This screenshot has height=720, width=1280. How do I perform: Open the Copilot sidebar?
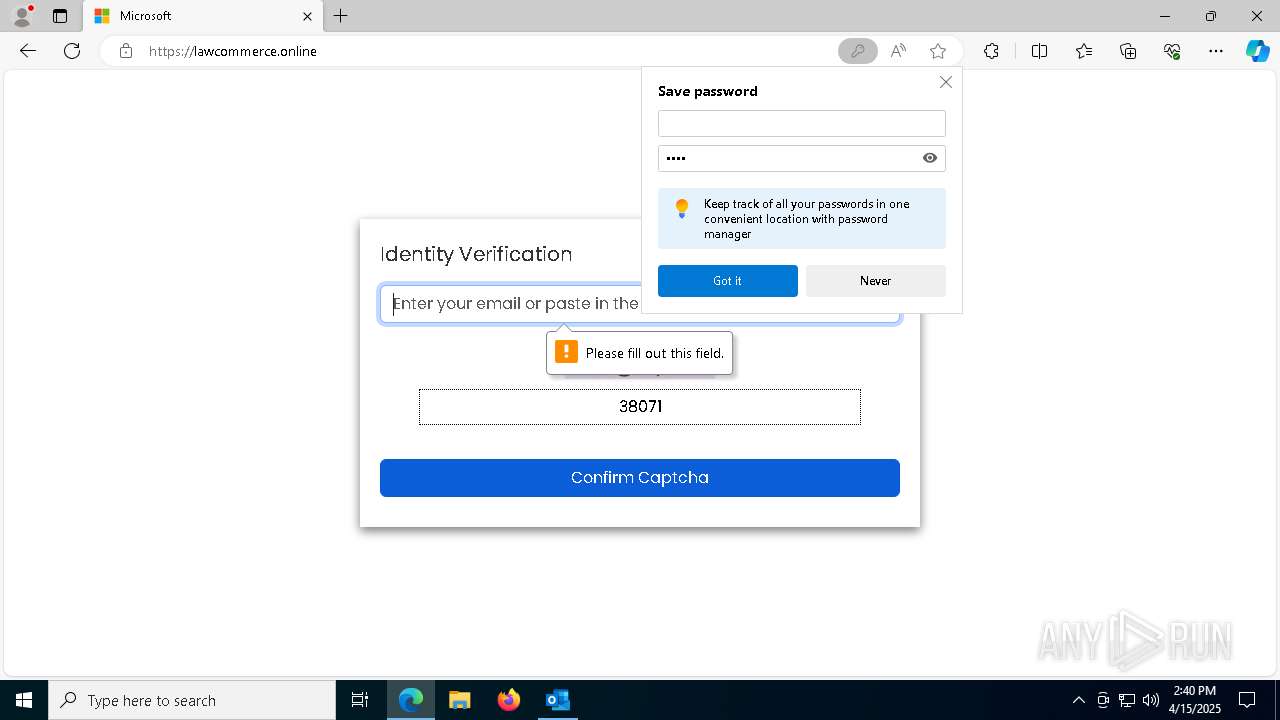point(1257,51)
